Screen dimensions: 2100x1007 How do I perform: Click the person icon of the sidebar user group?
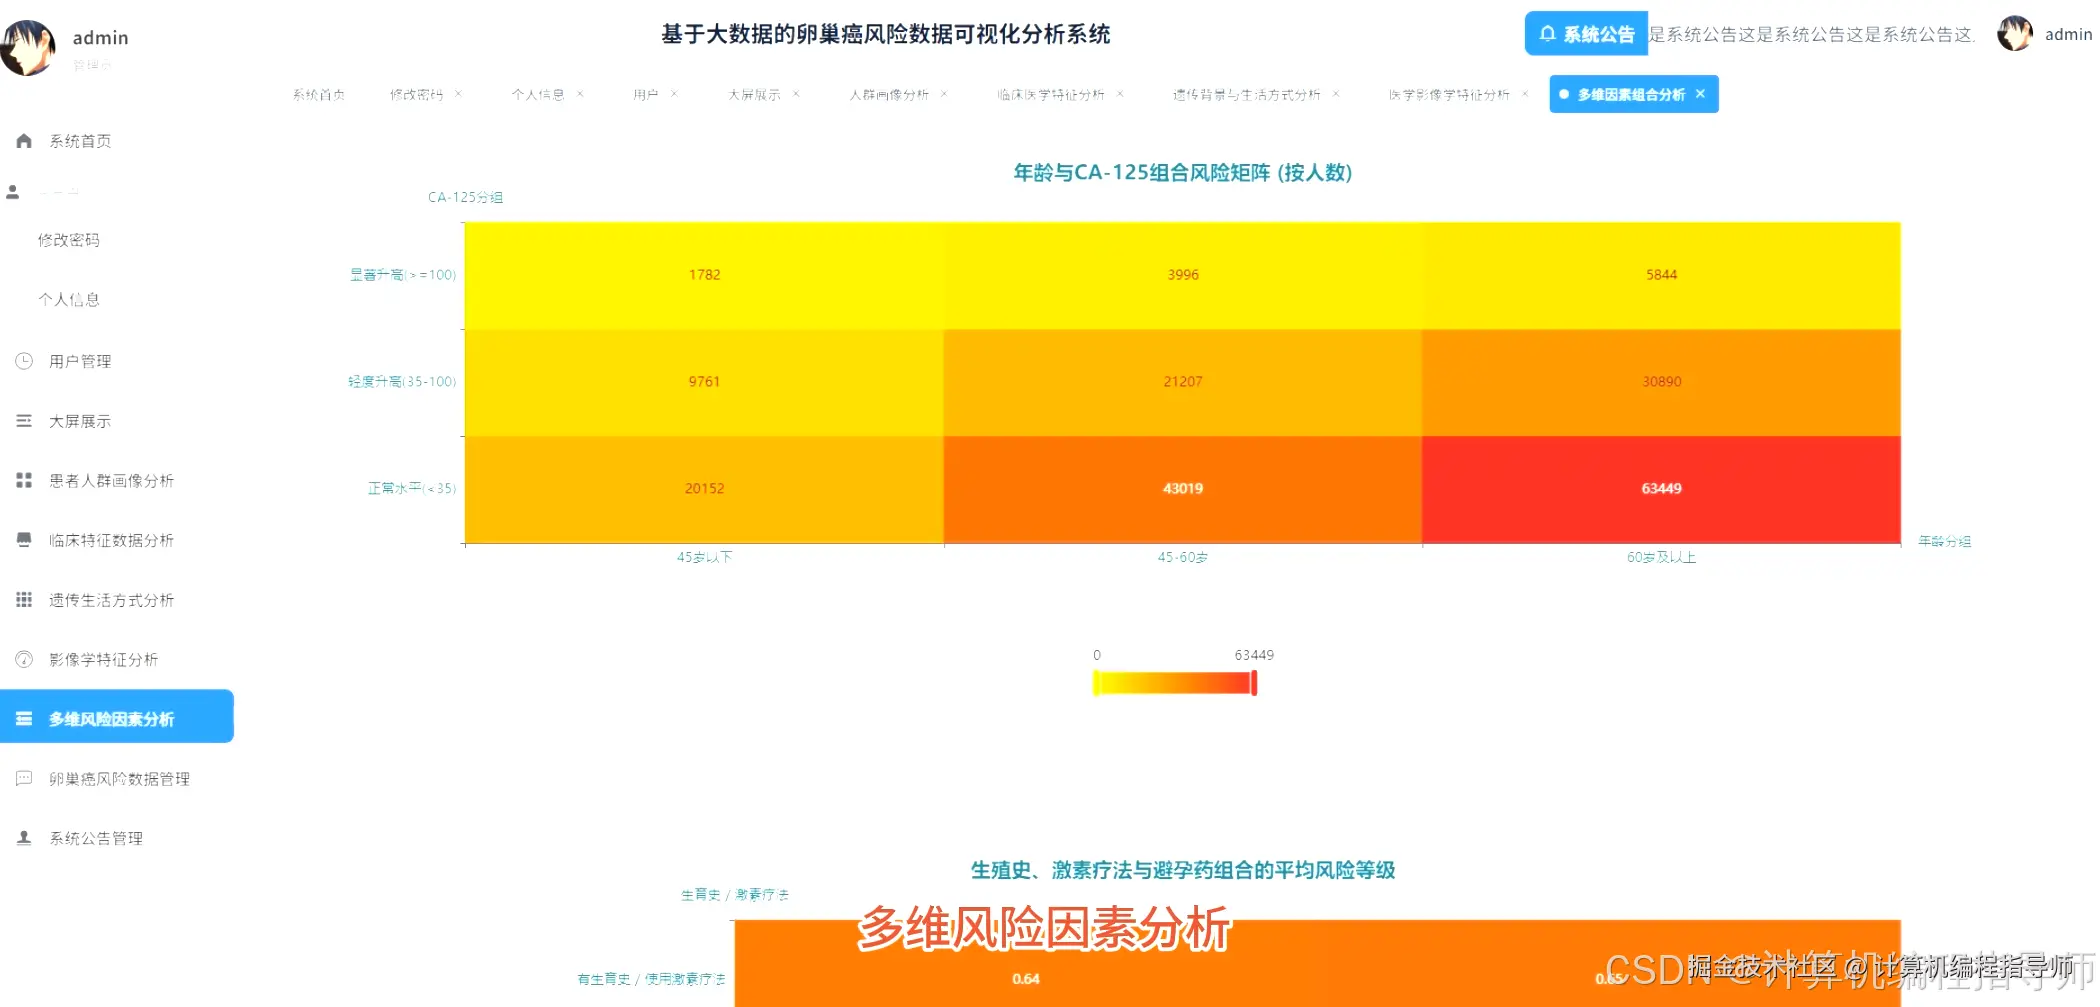tap(13, 191)
